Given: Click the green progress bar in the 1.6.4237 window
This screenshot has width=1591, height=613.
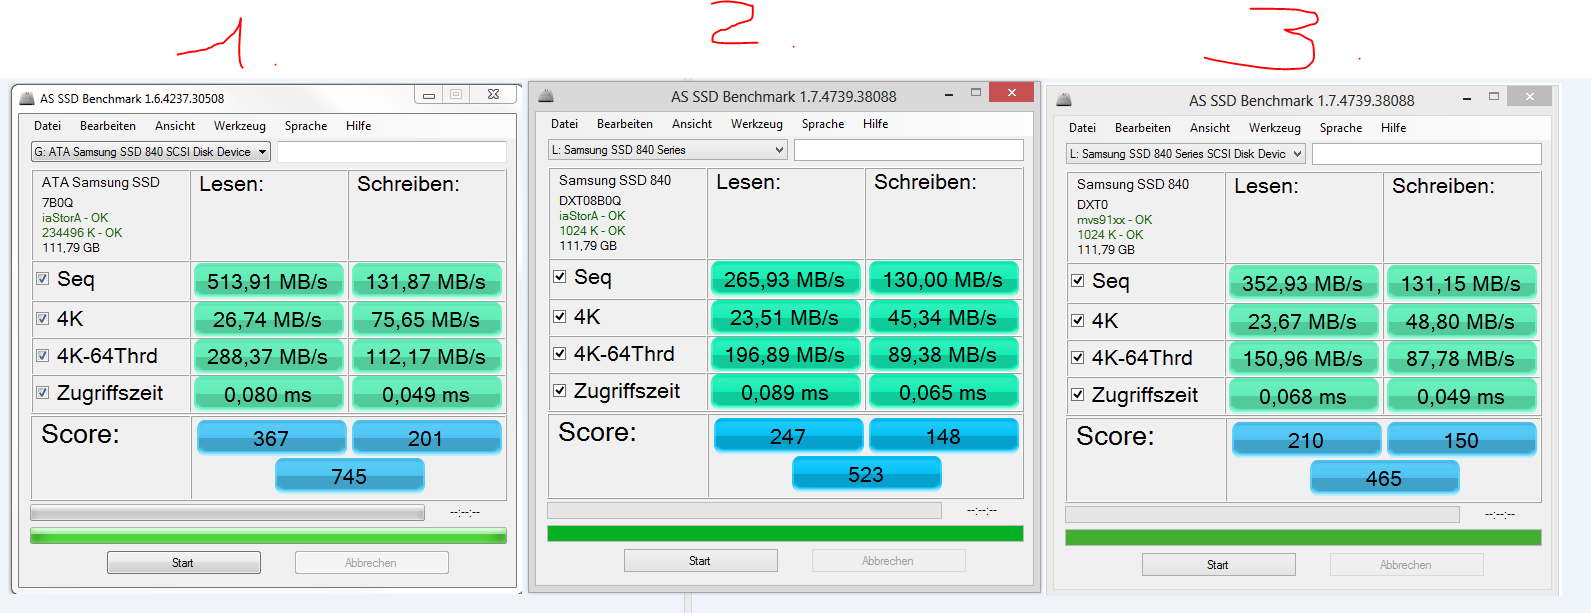Looking at the screenshot, I should (268, 536).
